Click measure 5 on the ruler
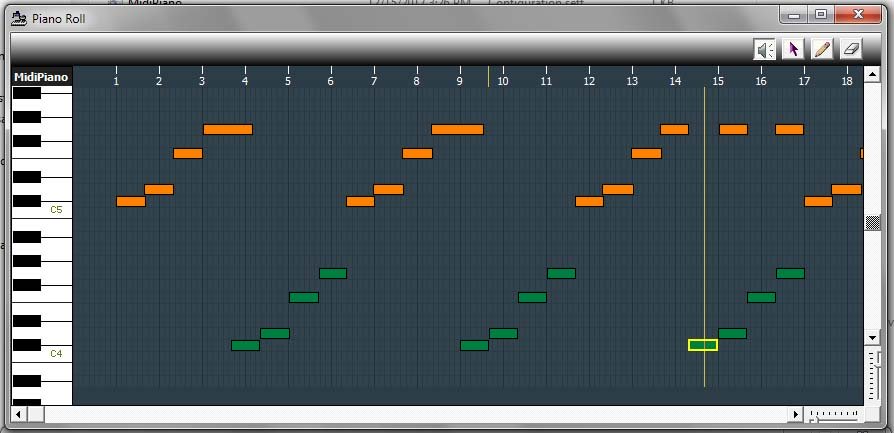Screen dimensions: 894x433 288,81
